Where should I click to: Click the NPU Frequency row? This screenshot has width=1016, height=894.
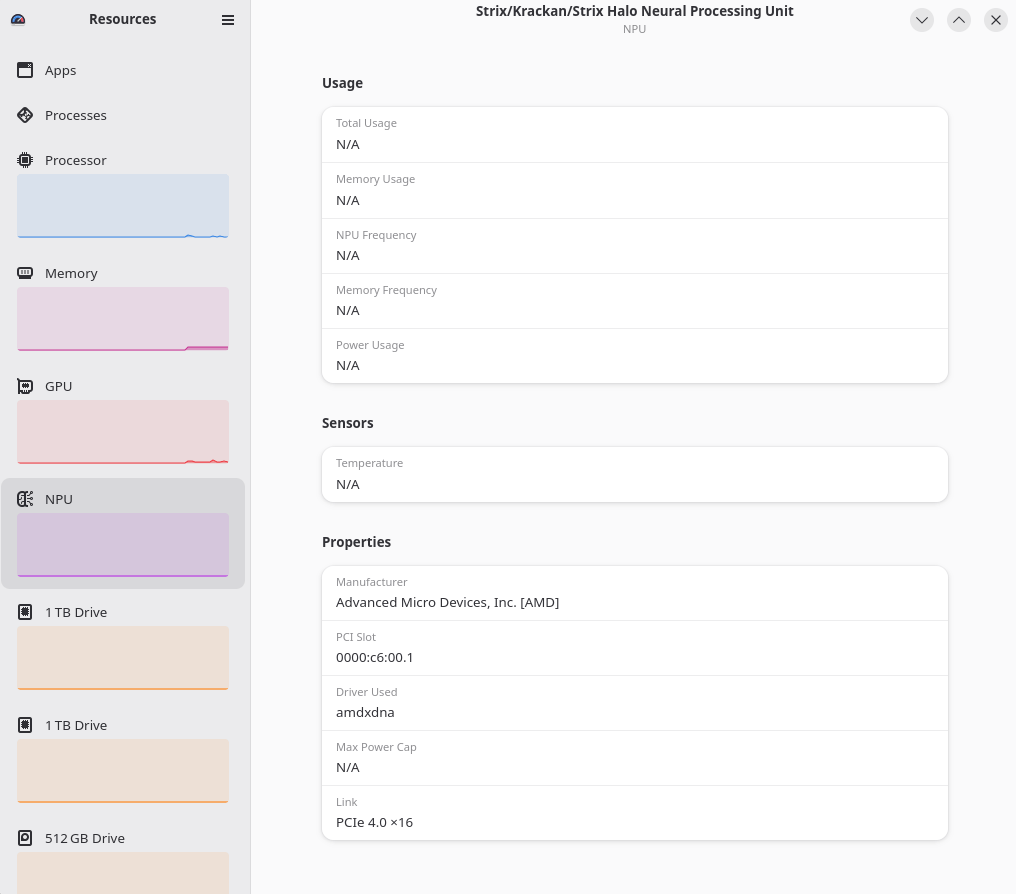click(635, 246)
